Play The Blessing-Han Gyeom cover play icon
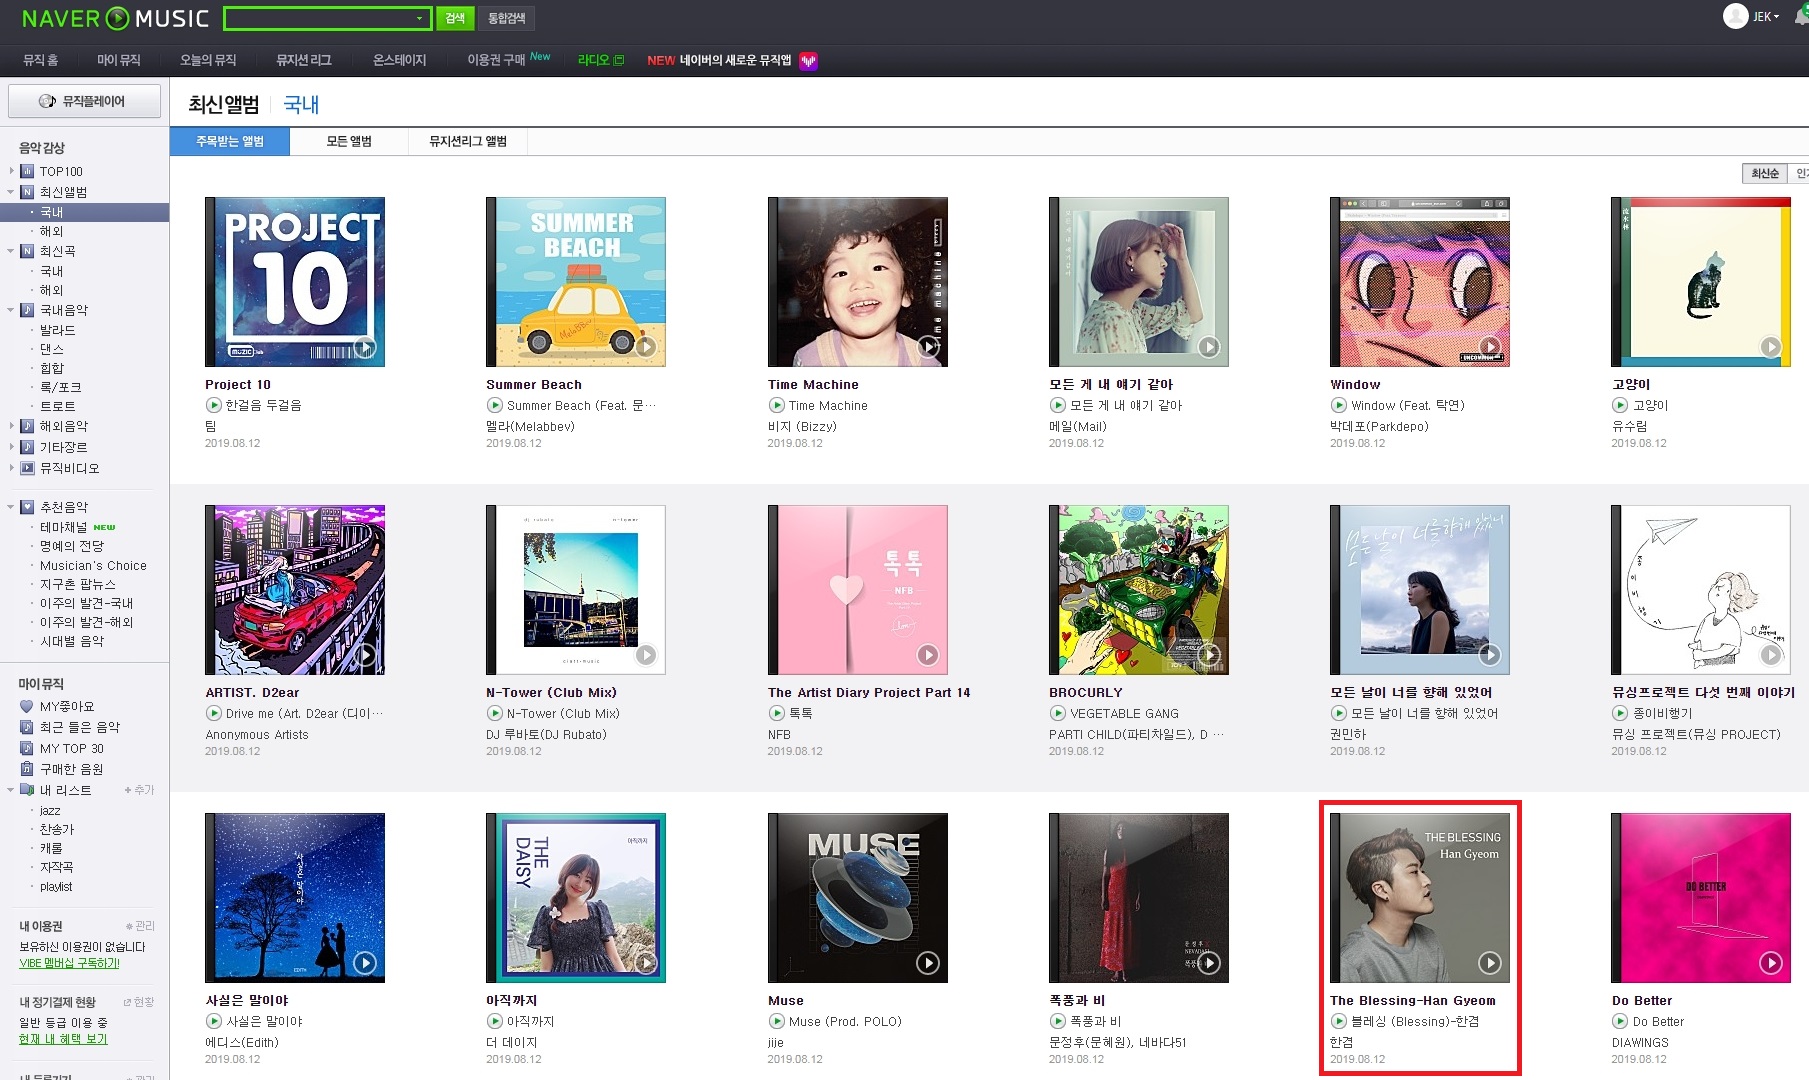Viewport: 1809px width, 1080px height. click(x=1490, y=963)
